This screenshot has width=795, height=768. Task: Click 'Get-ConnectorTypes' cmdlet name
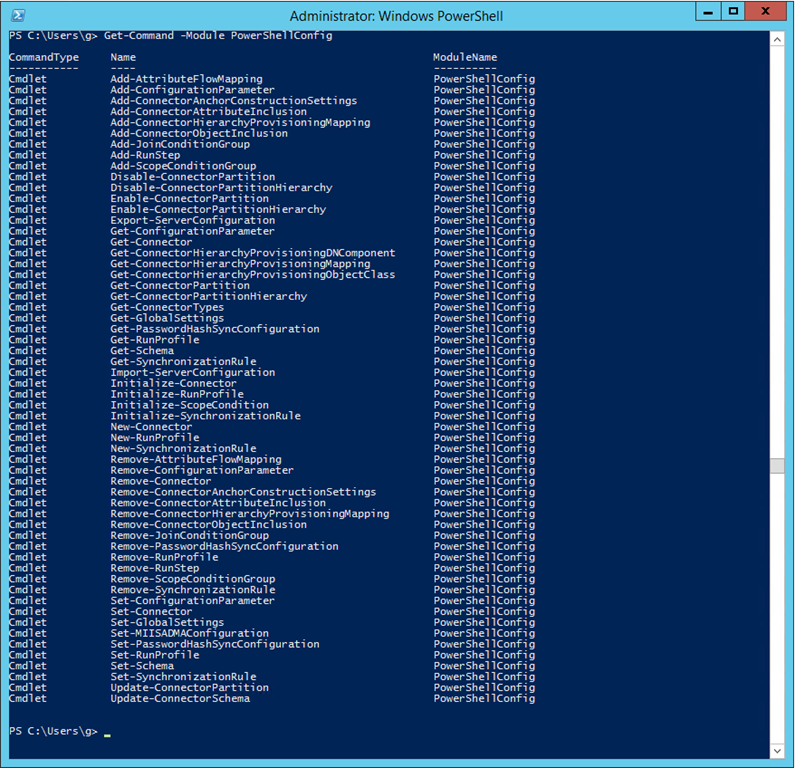(x=167, y=308)
